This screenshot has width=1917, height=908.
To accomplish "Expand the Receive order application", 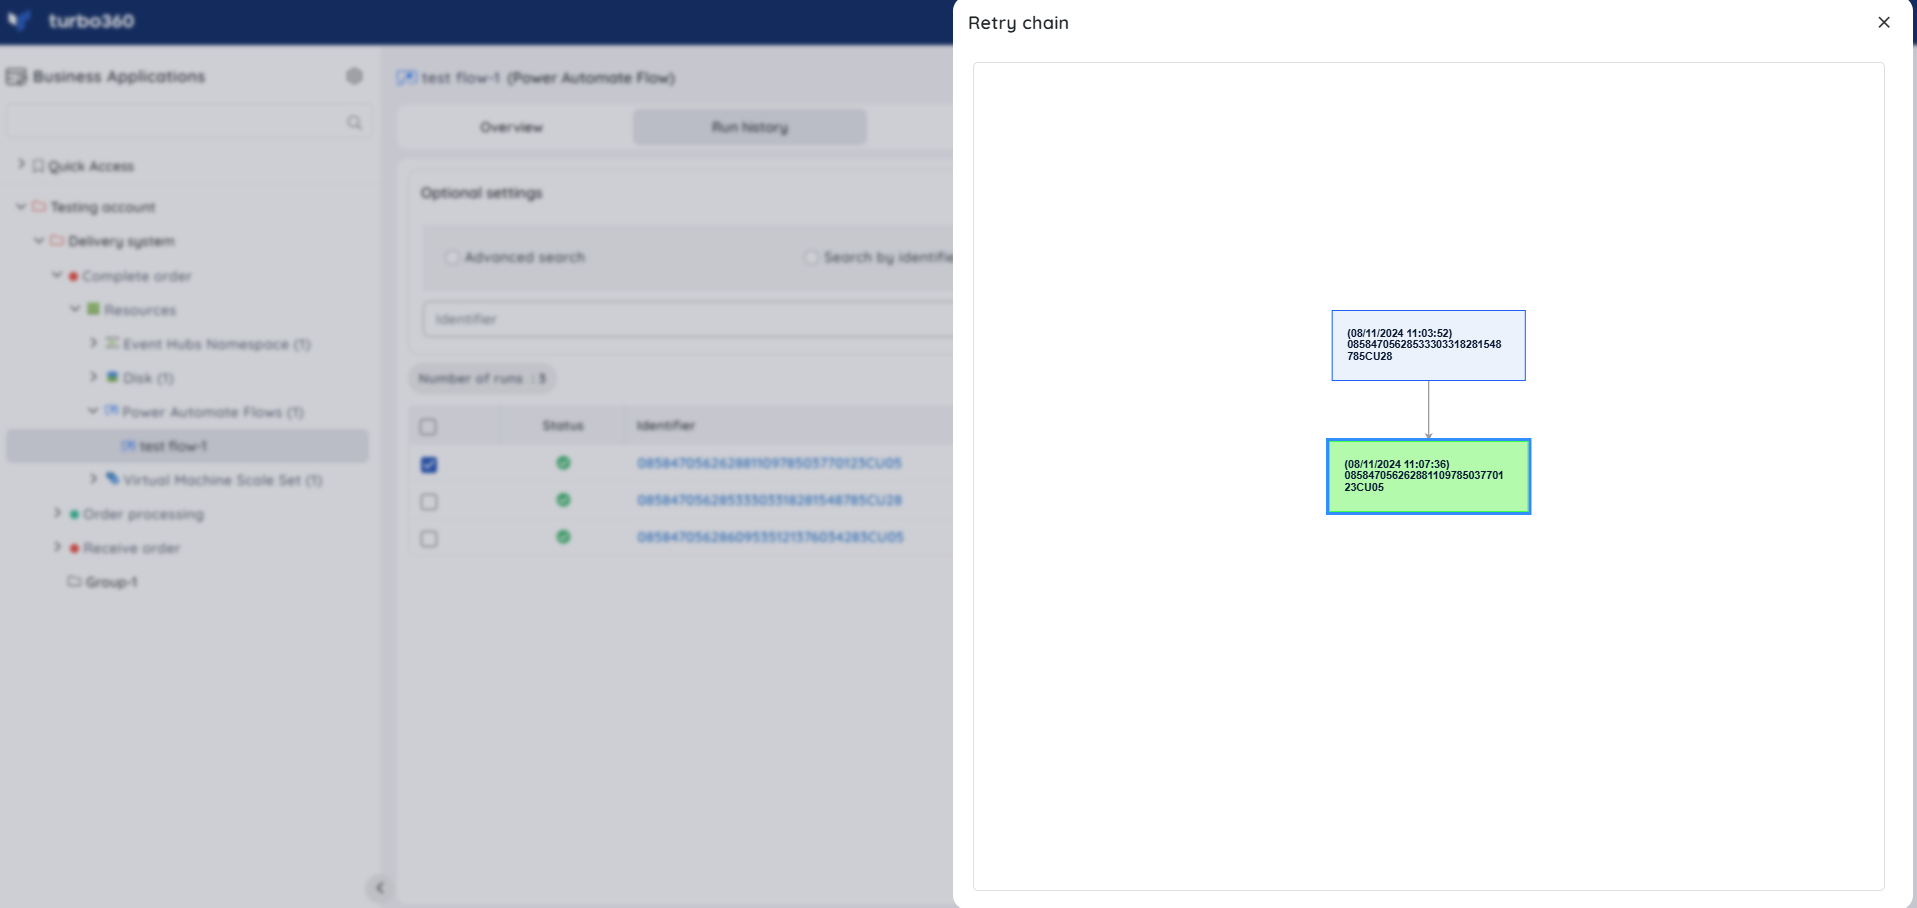I will [x=57, y=546].
